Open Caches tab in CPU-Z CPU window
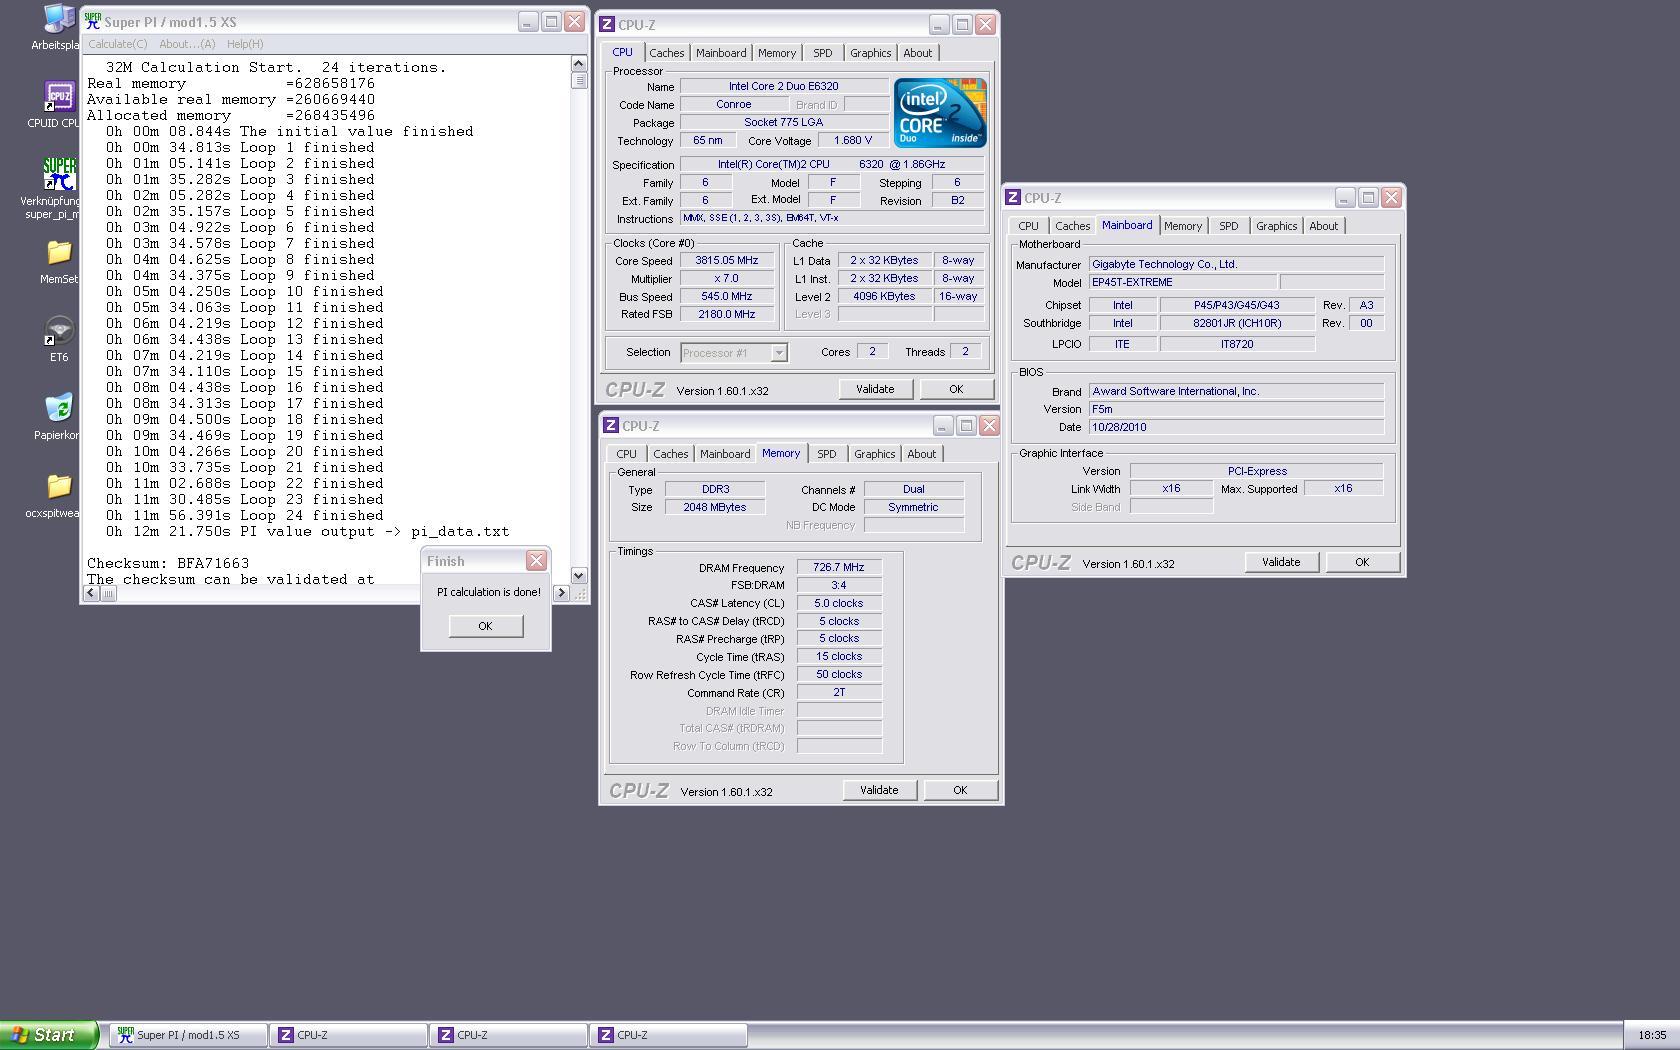This screenshot has width=1680, height=1050. (666, 53)
